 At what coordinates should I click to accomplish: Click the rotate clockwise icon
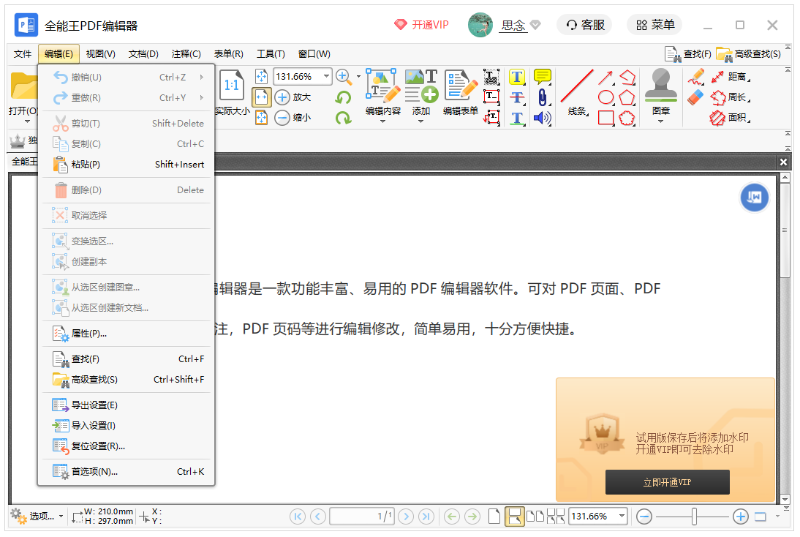[343, 118]
